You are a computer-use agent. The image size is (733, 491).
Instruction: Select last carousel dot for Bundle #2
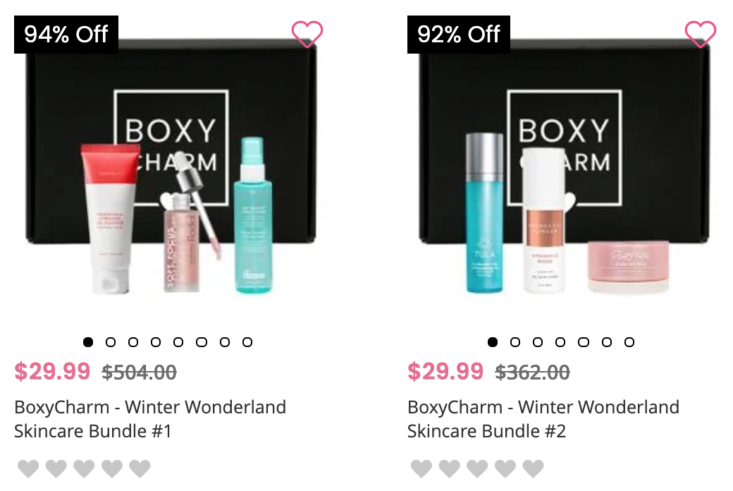pyautogui.click(x=629, y=342)
